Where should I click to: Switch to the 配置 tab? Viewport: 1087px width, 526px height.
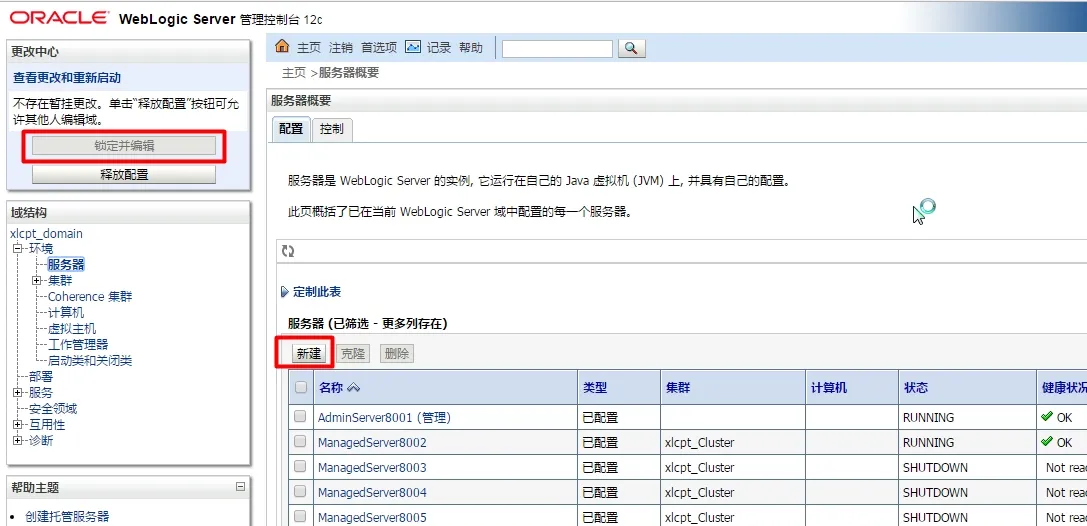[291, 129]
